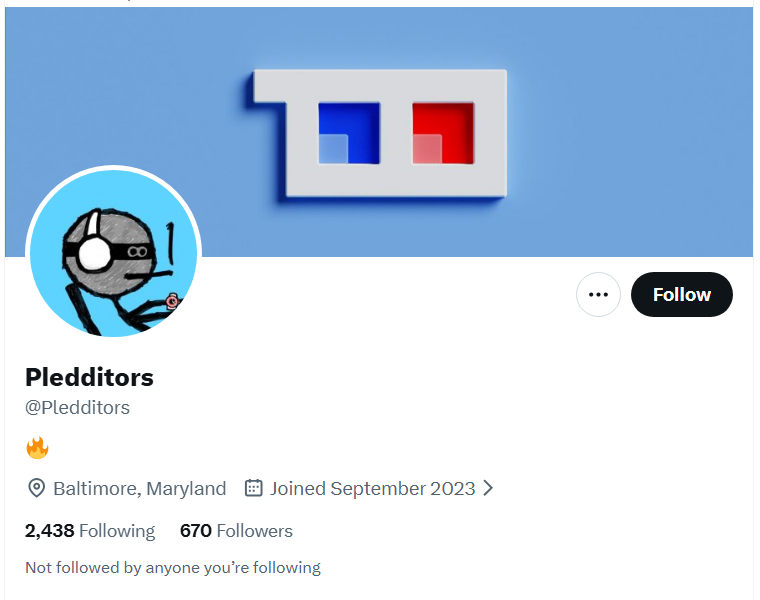Open the Joined September 2023 details
The image size is (760, 600).
tap(372, 488)
